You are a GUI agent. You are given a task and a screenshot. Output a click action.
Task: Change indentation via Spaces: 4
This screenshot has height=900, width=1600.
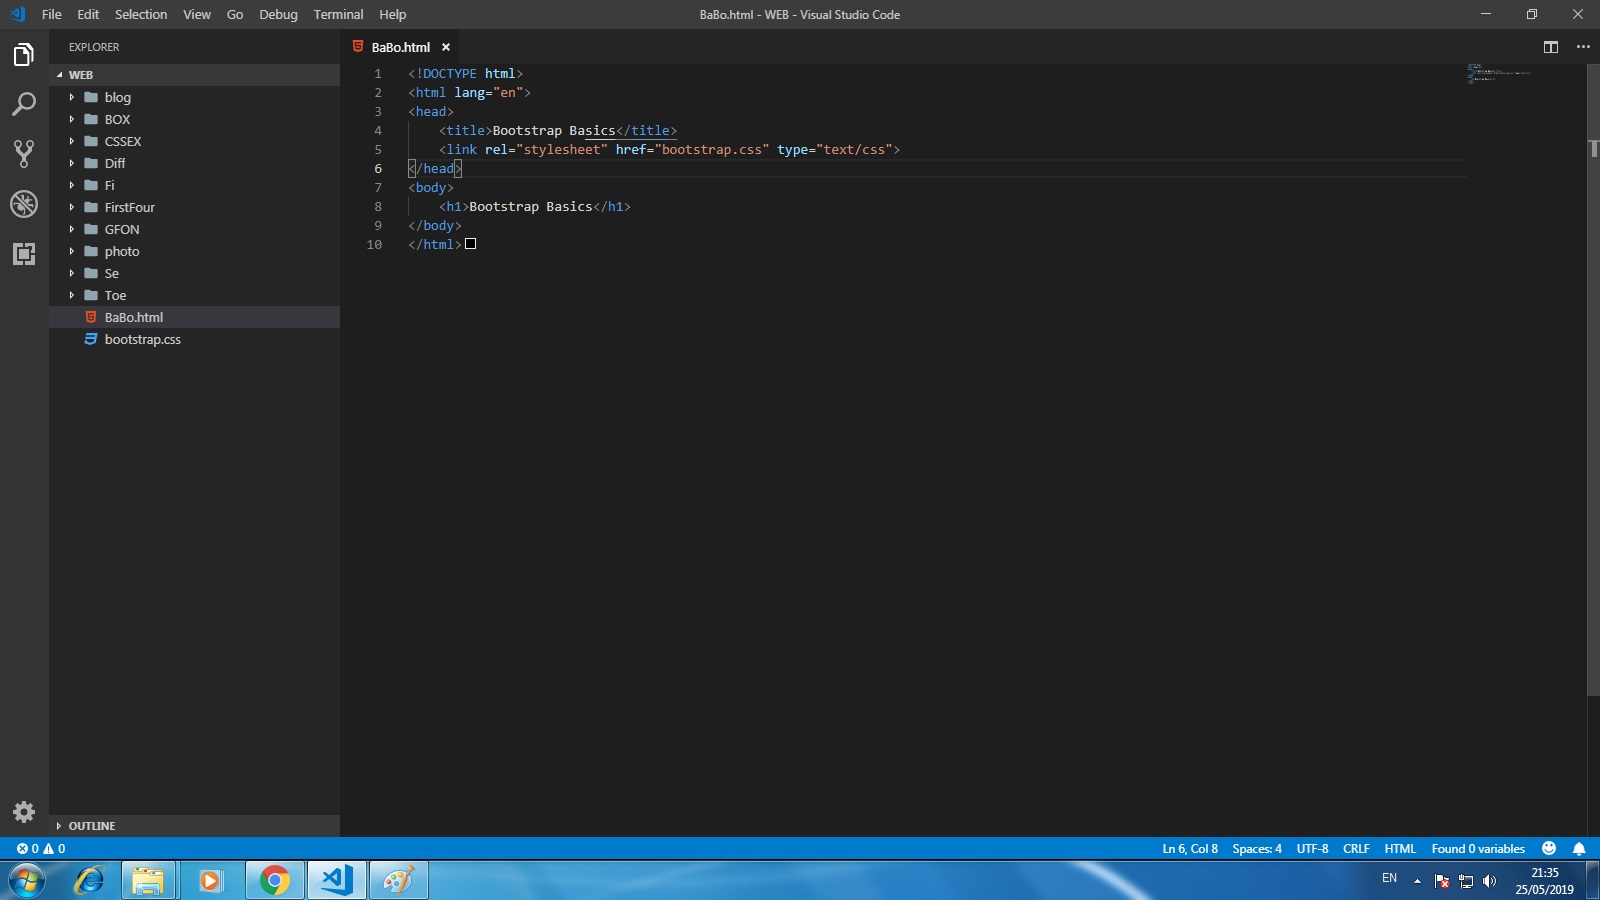pyautogui.click(x=1257, y=849)
